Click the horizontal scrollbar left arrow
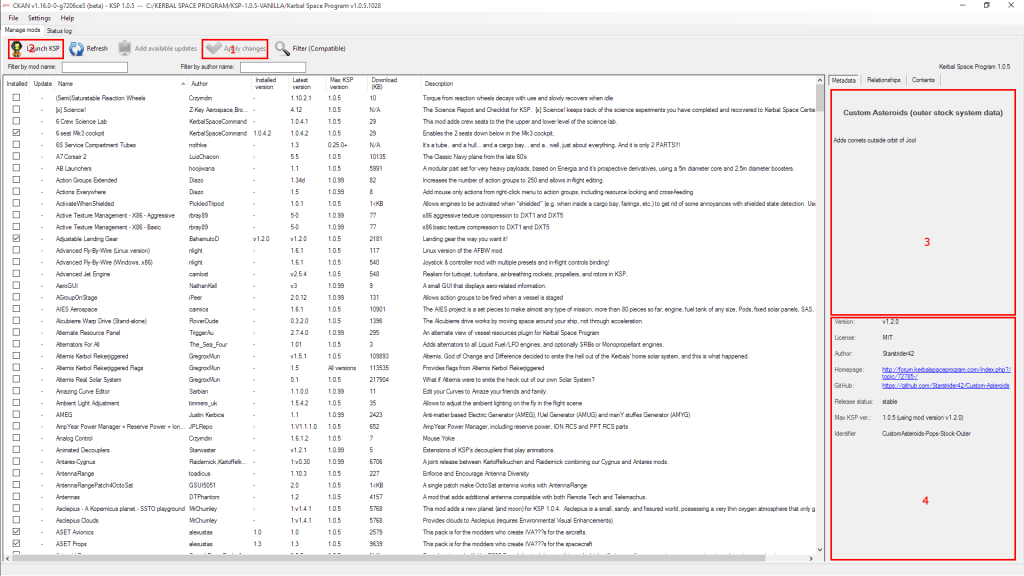Screen dimensions: 1024x576 click(x=7, y=558)
